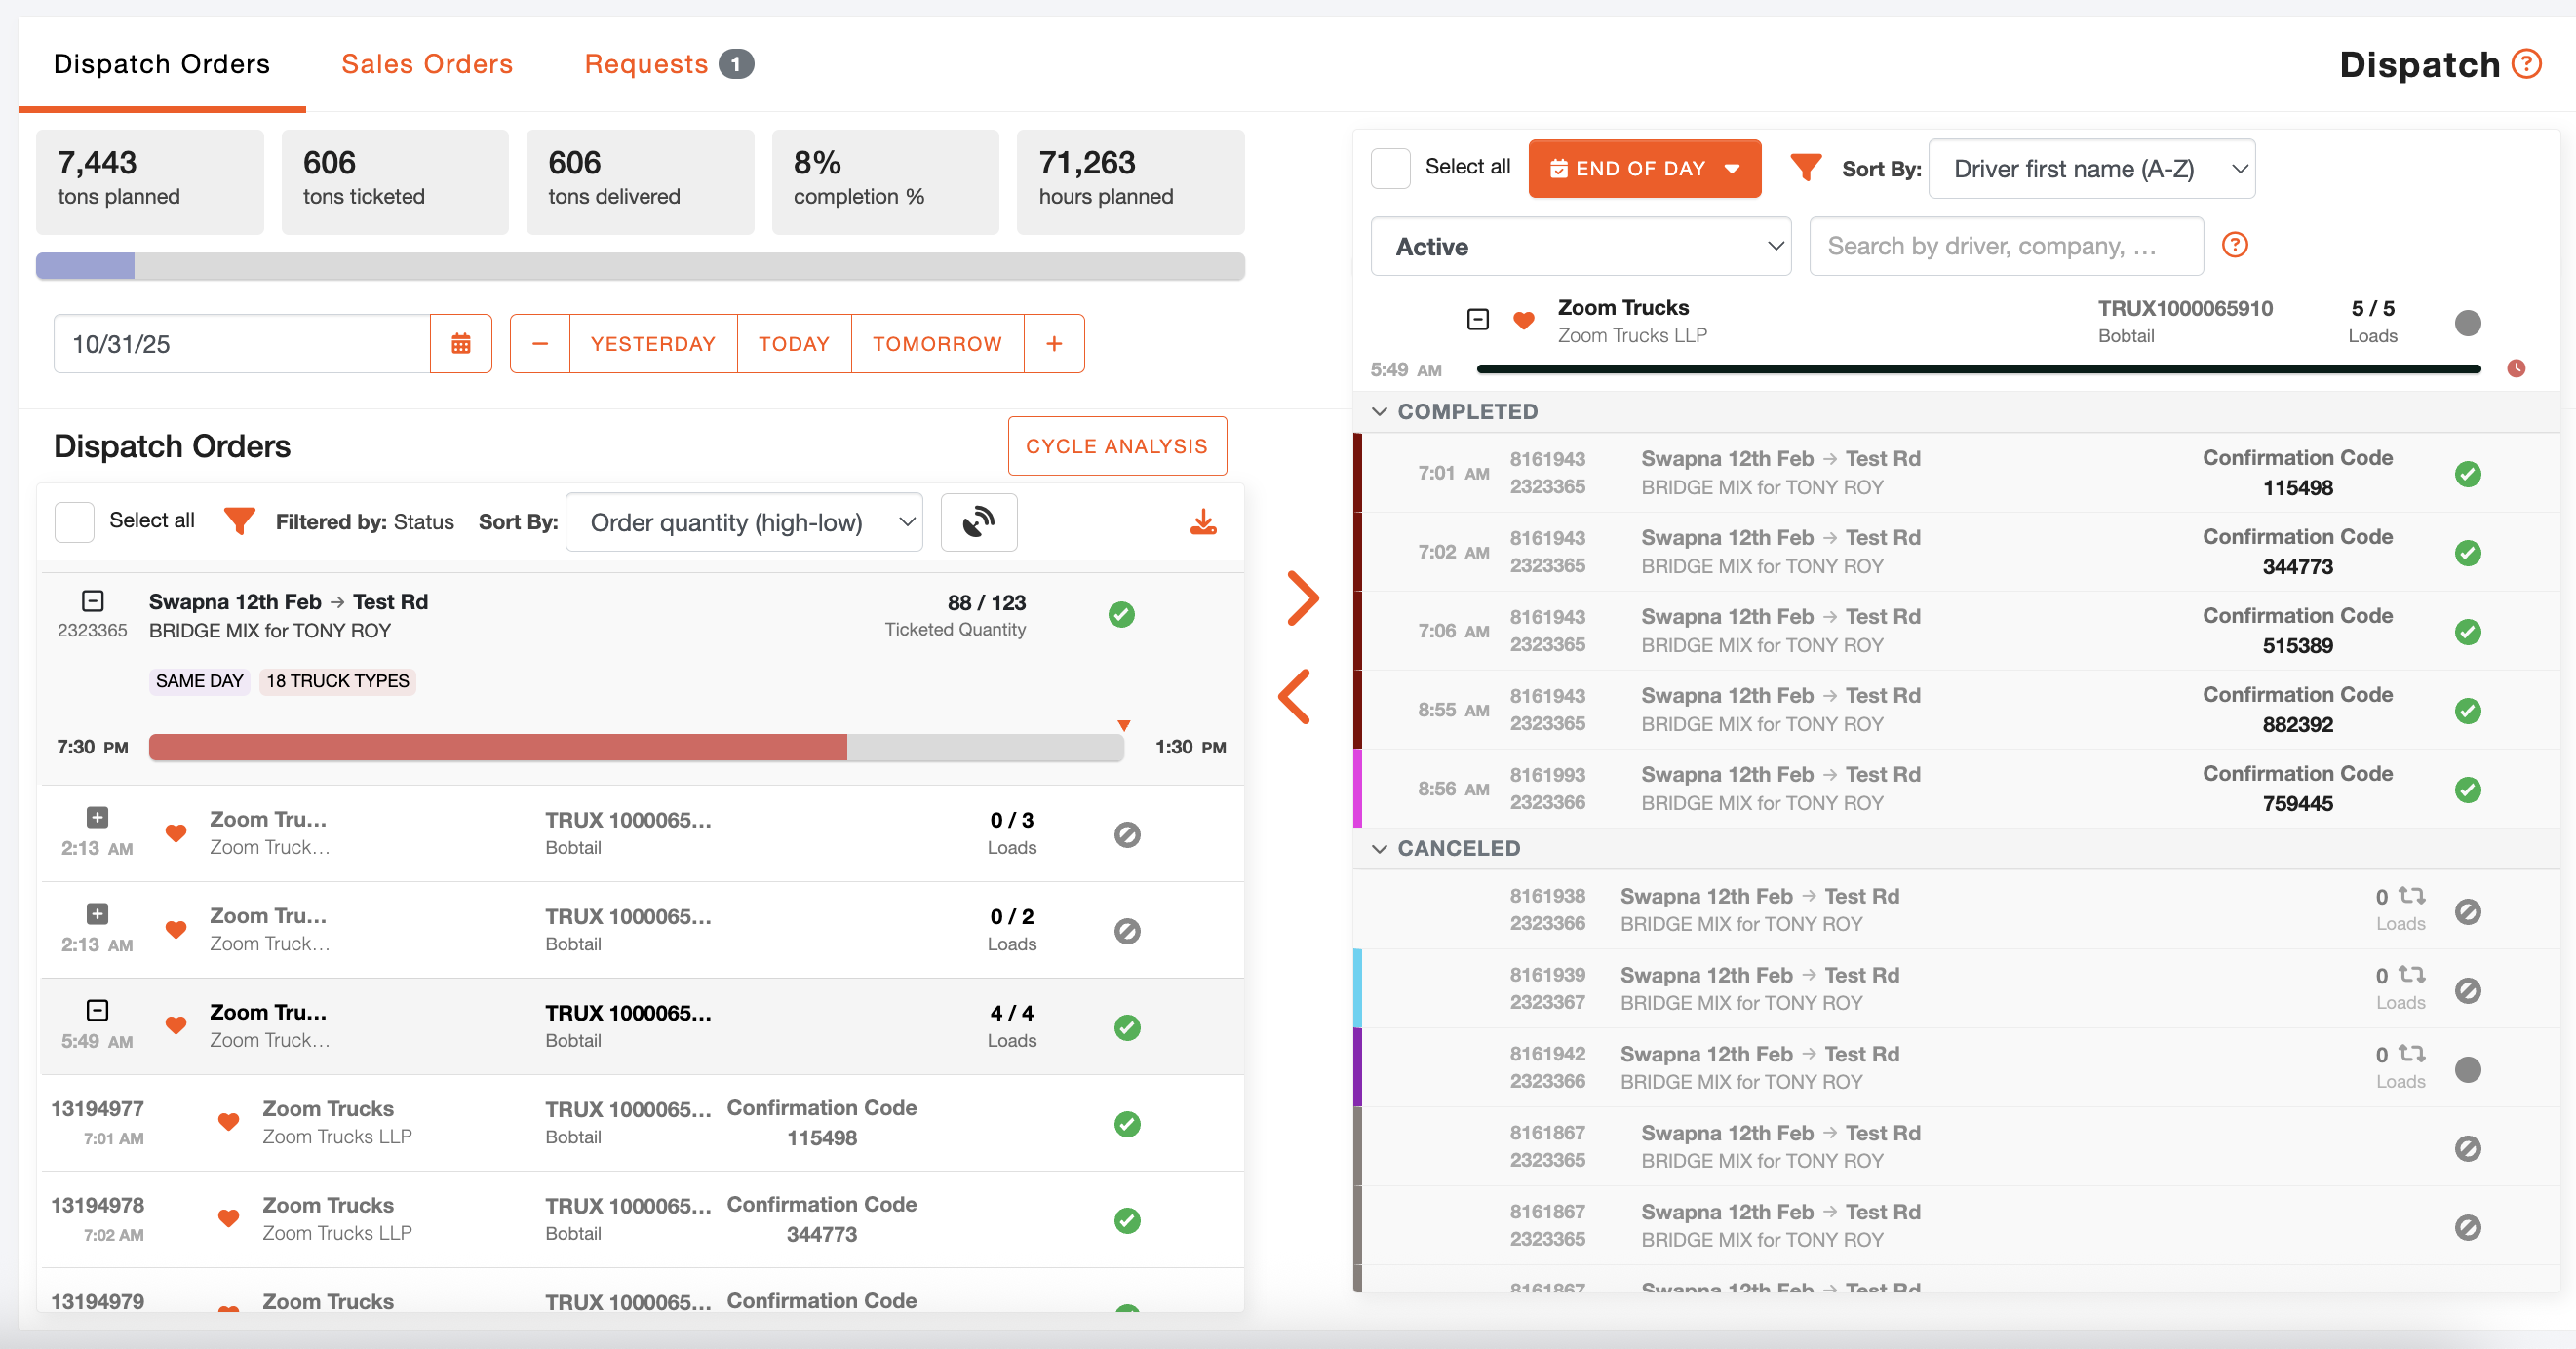Click the search field help icon
2576x1349 pixels.
pos(2234,245)
